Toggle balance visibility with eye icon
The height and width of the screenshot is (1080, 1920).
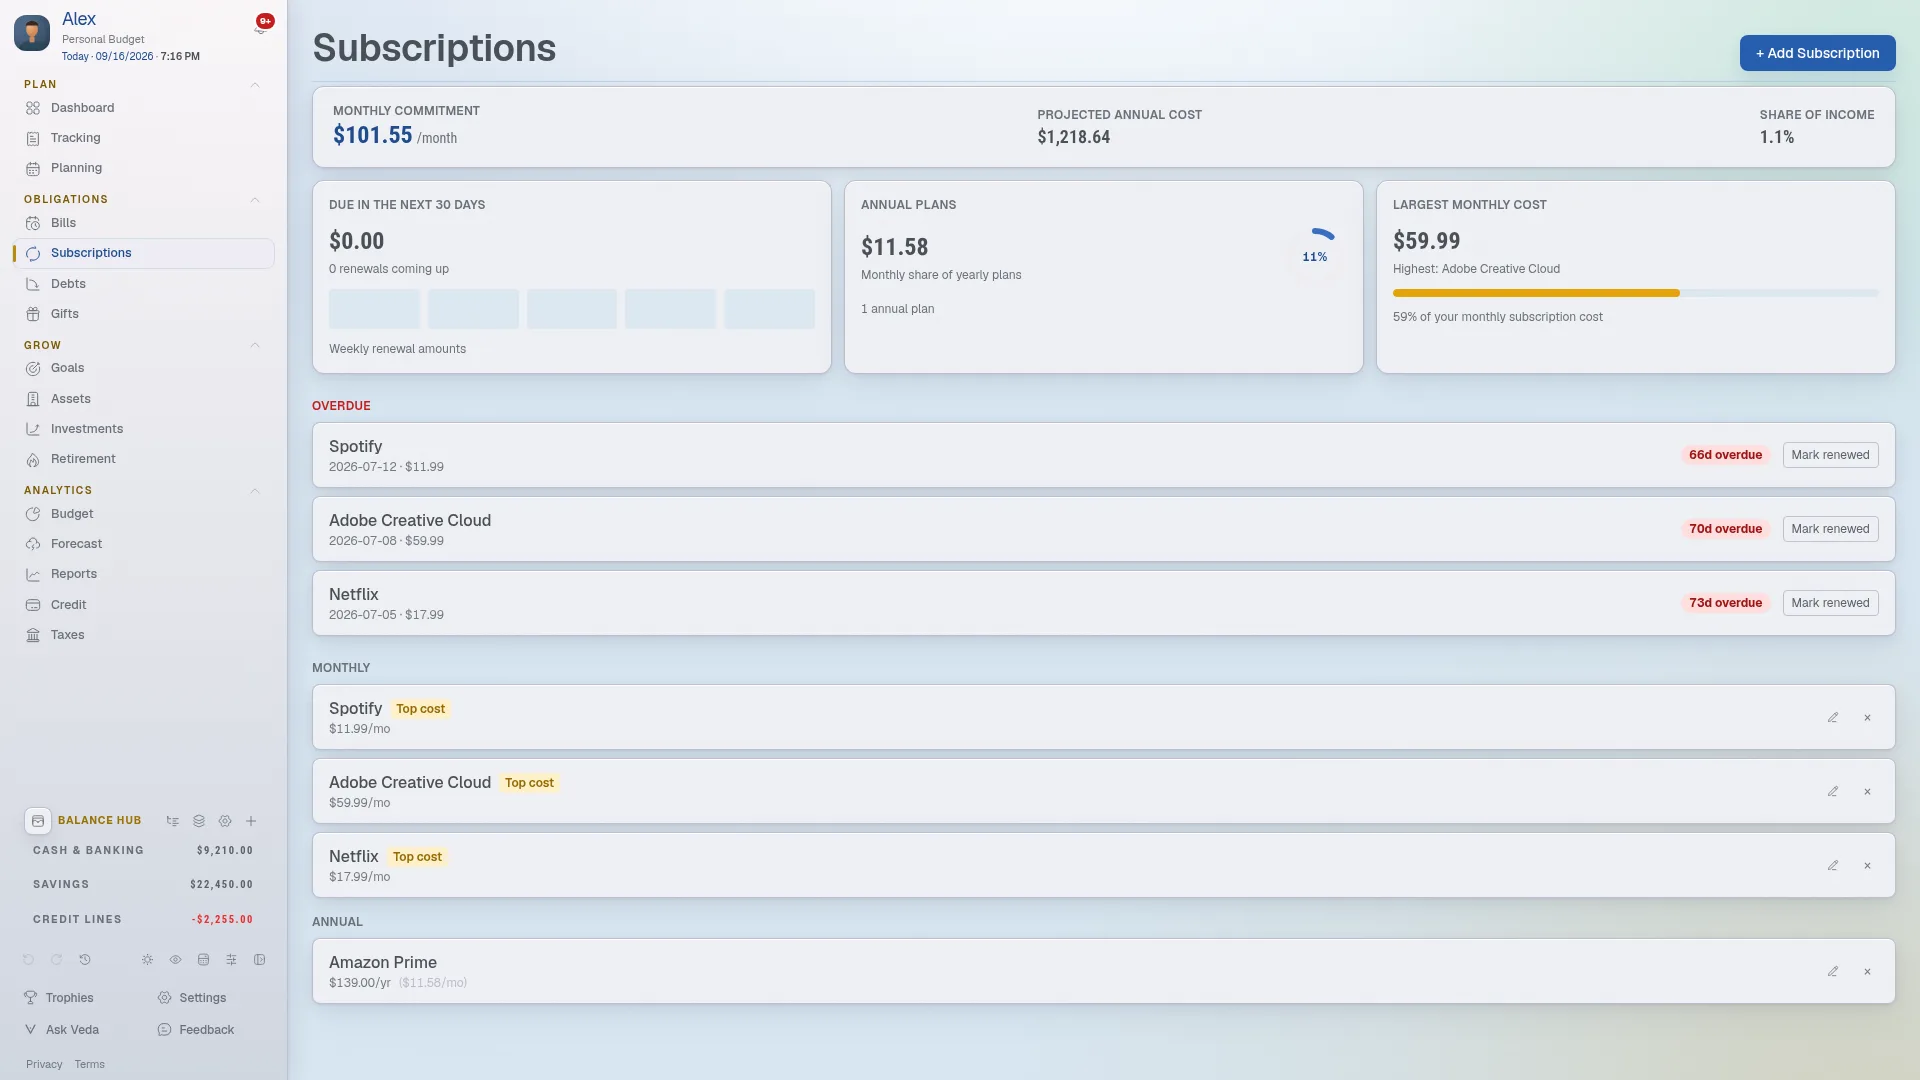click(x=175, y=960)
